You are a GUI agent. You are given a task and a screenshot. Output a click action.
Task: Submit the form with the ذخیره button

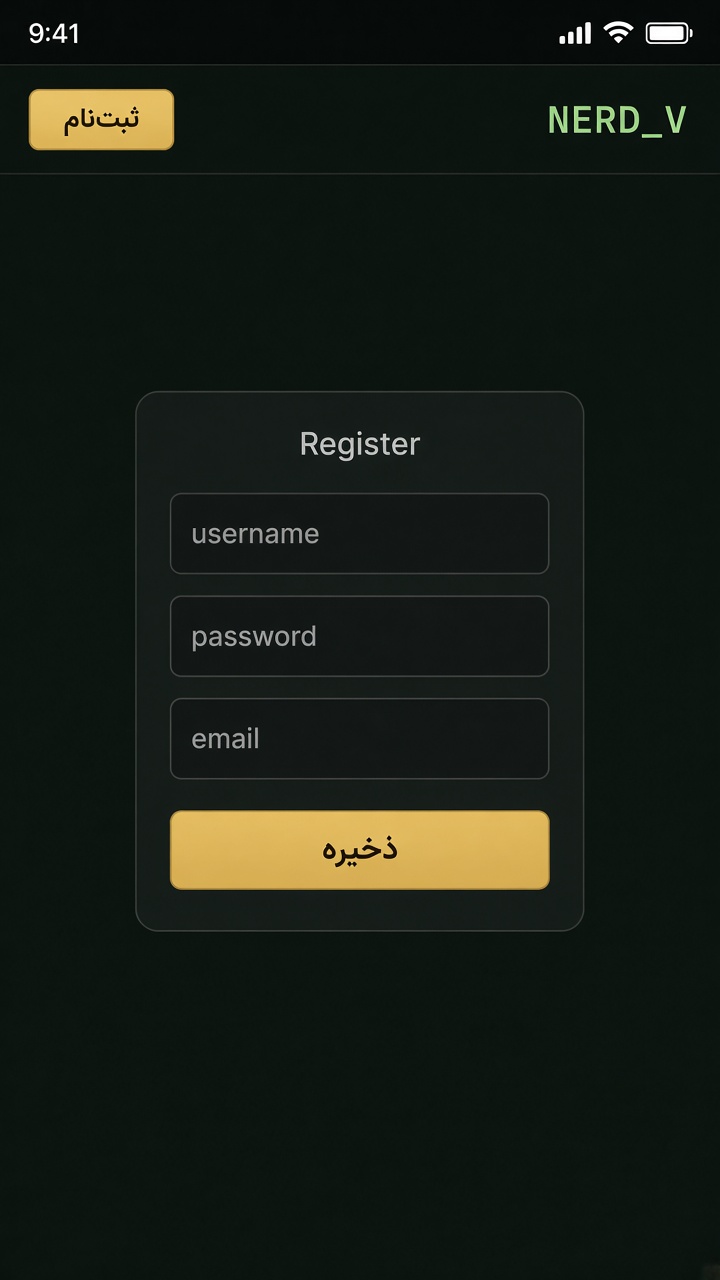360,850
